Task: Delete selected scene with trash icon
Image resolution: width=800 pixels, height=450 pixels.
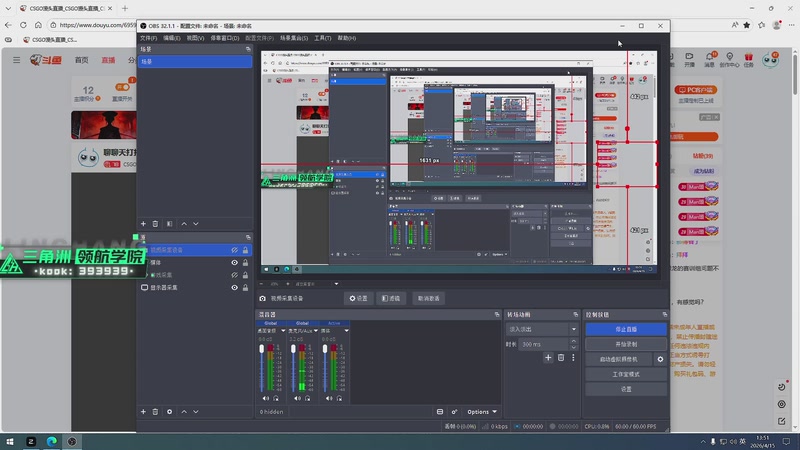Action: tap(156, 223)
